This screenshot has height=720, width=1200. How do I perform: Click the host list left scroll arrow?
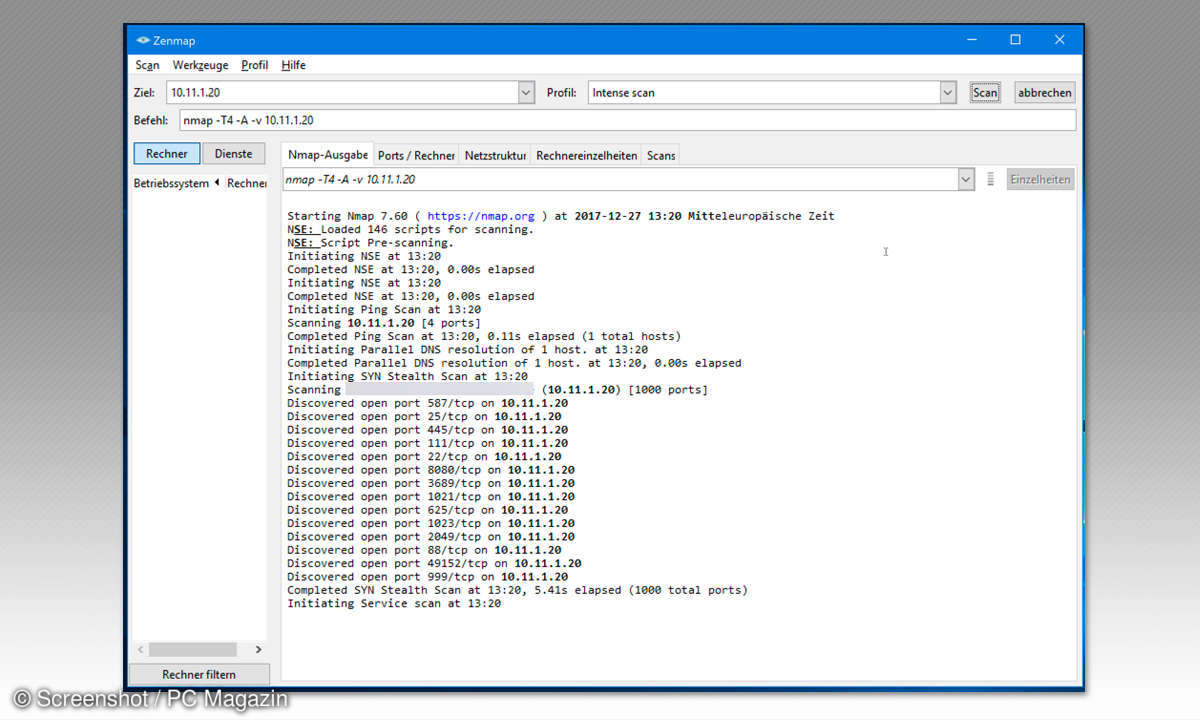click(141, 650)
